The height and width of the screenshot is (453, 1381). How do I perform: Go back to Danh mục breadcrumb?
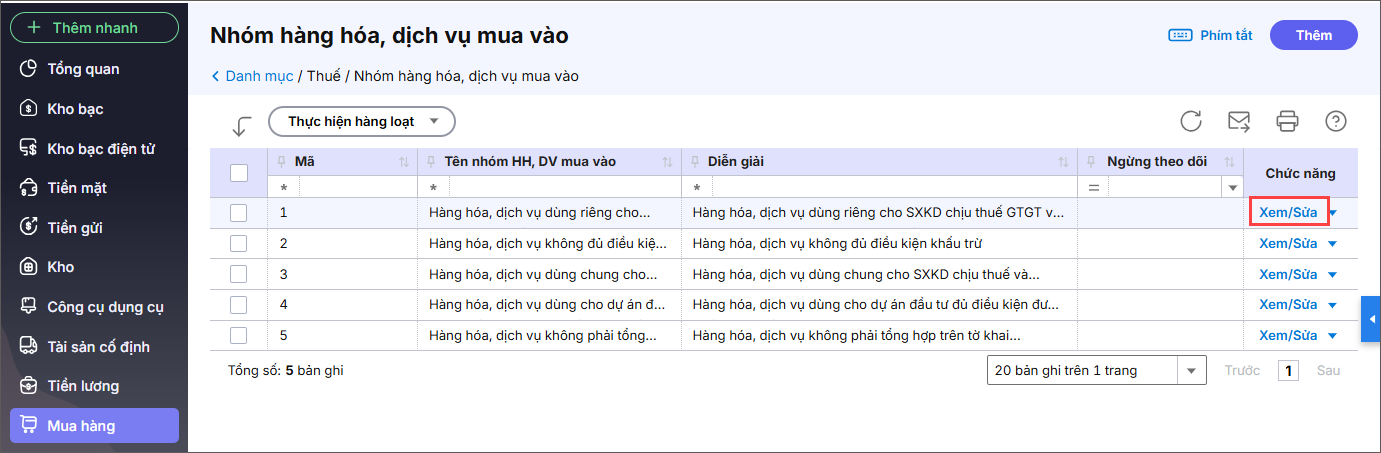coord(258,76)
